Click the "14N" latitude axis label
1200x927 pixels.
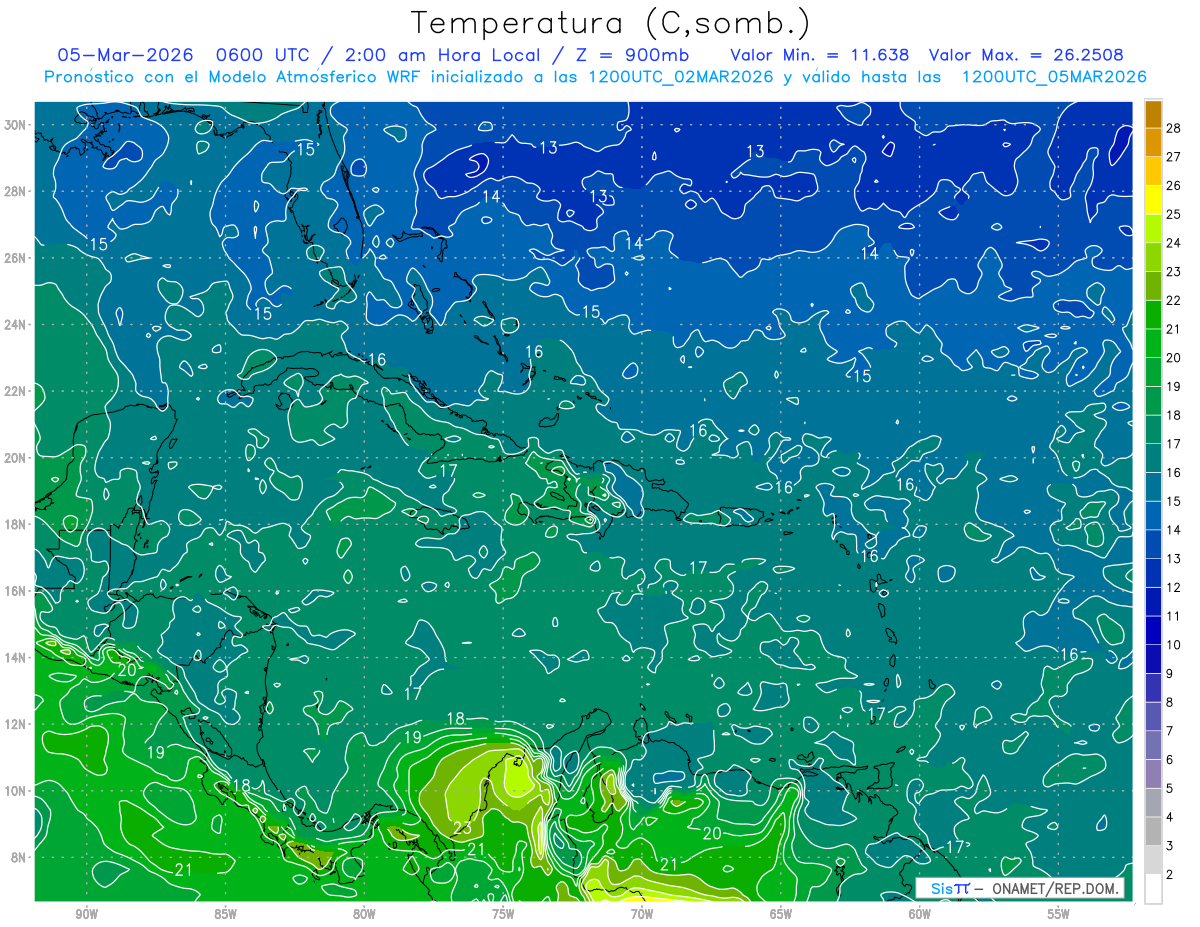(x=17, y=658)
